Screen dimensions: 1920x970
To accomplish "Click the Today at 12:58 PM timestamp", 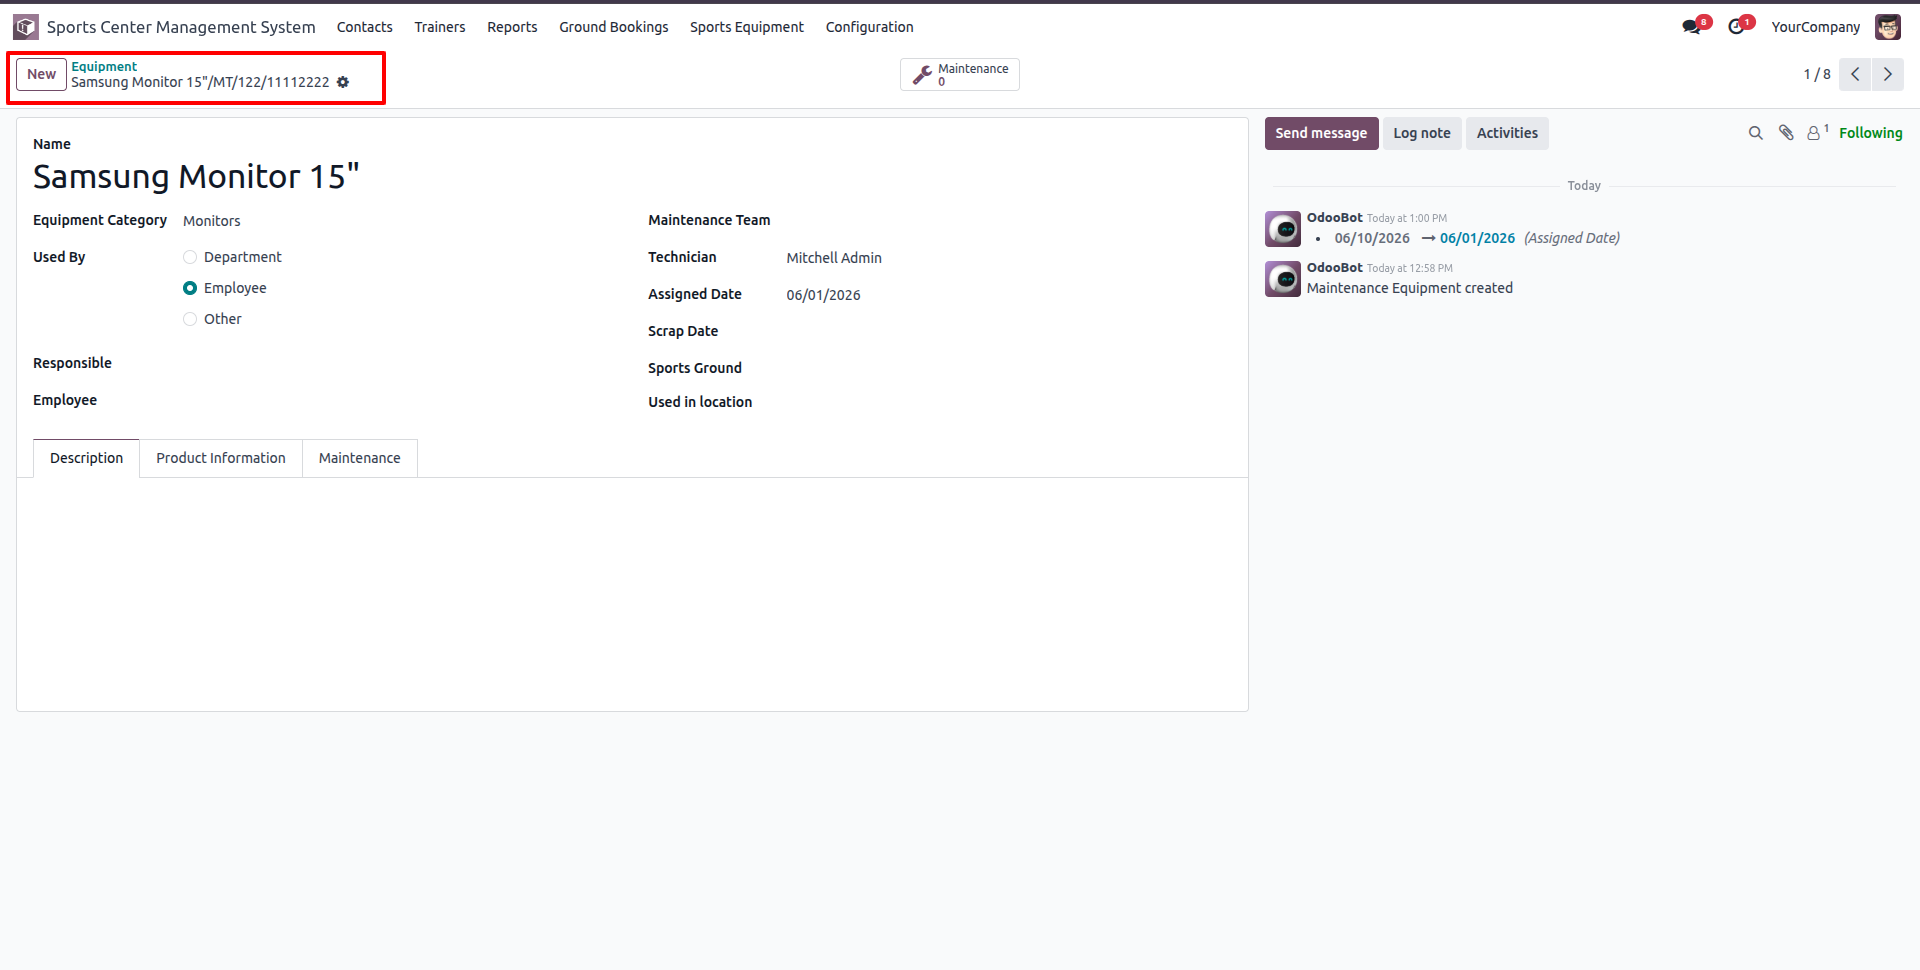I will tap(1410, 268).
